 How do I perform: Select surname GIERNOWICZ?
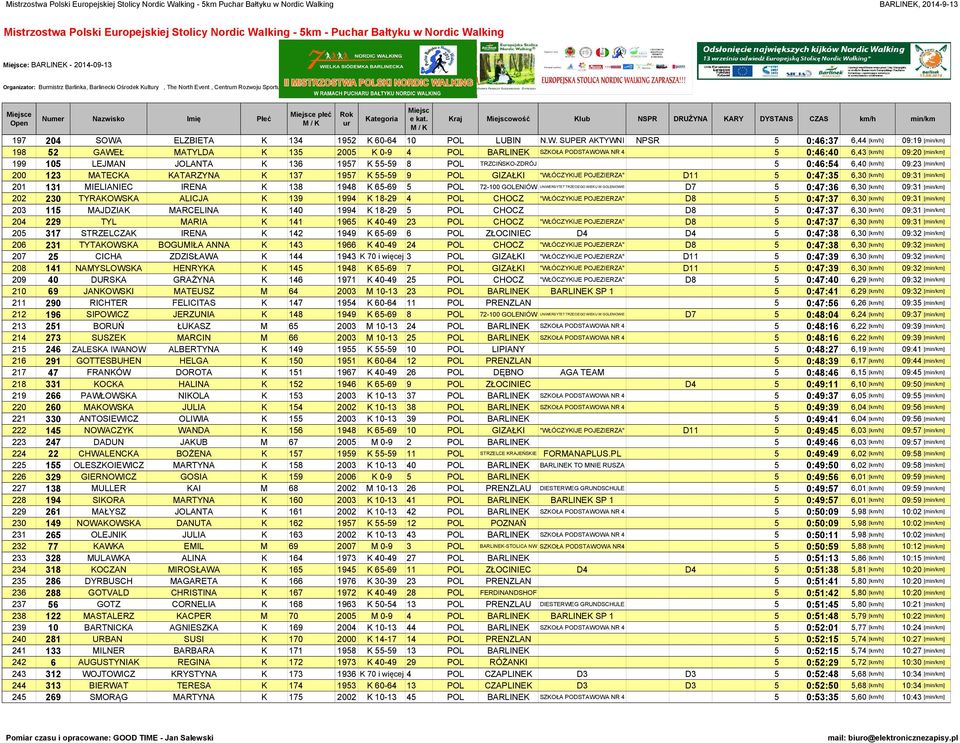(x=108, y=477)
